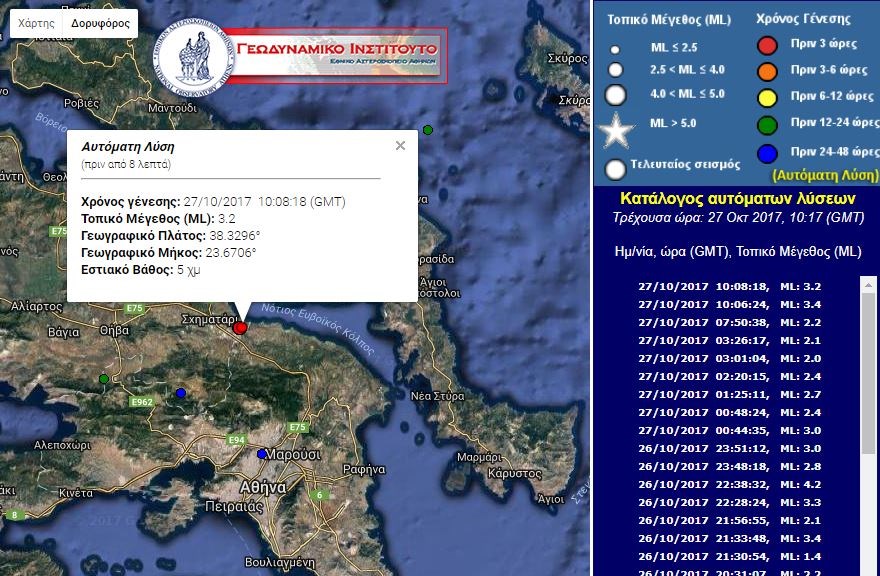This screenshot has height=576, width=880.
Task: Click the catalog list scroll-up arrow
Action: [867, 284]
